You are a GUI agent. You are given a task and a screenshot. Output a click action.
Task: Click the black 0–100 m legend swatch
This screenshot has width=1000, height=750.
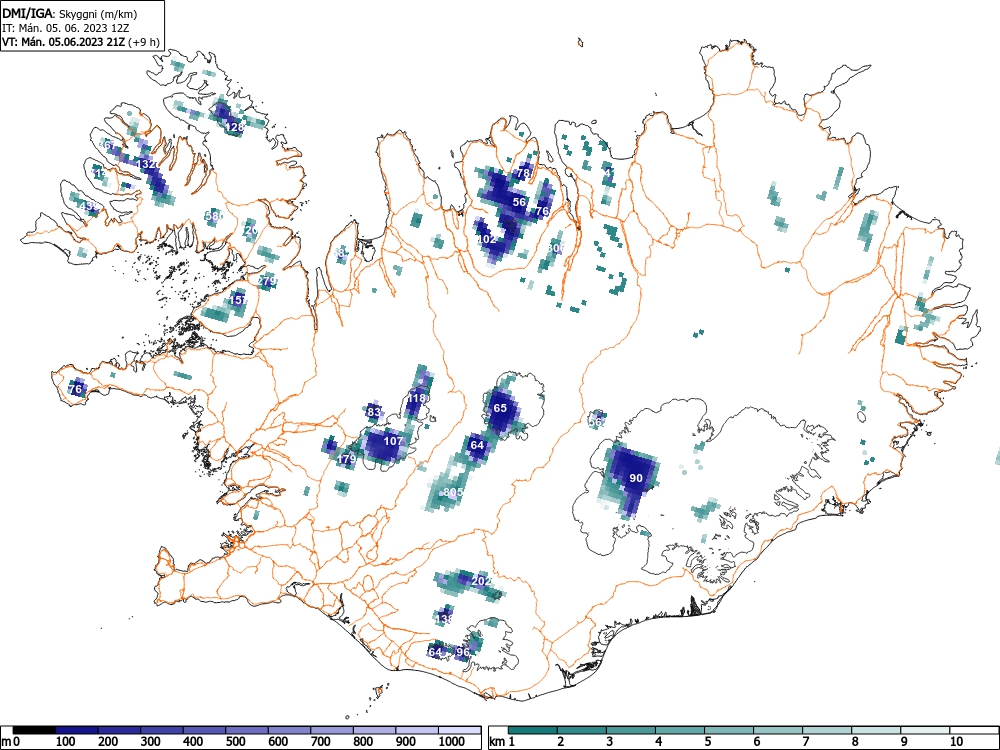pyautogui.click(x=34, y=730)
